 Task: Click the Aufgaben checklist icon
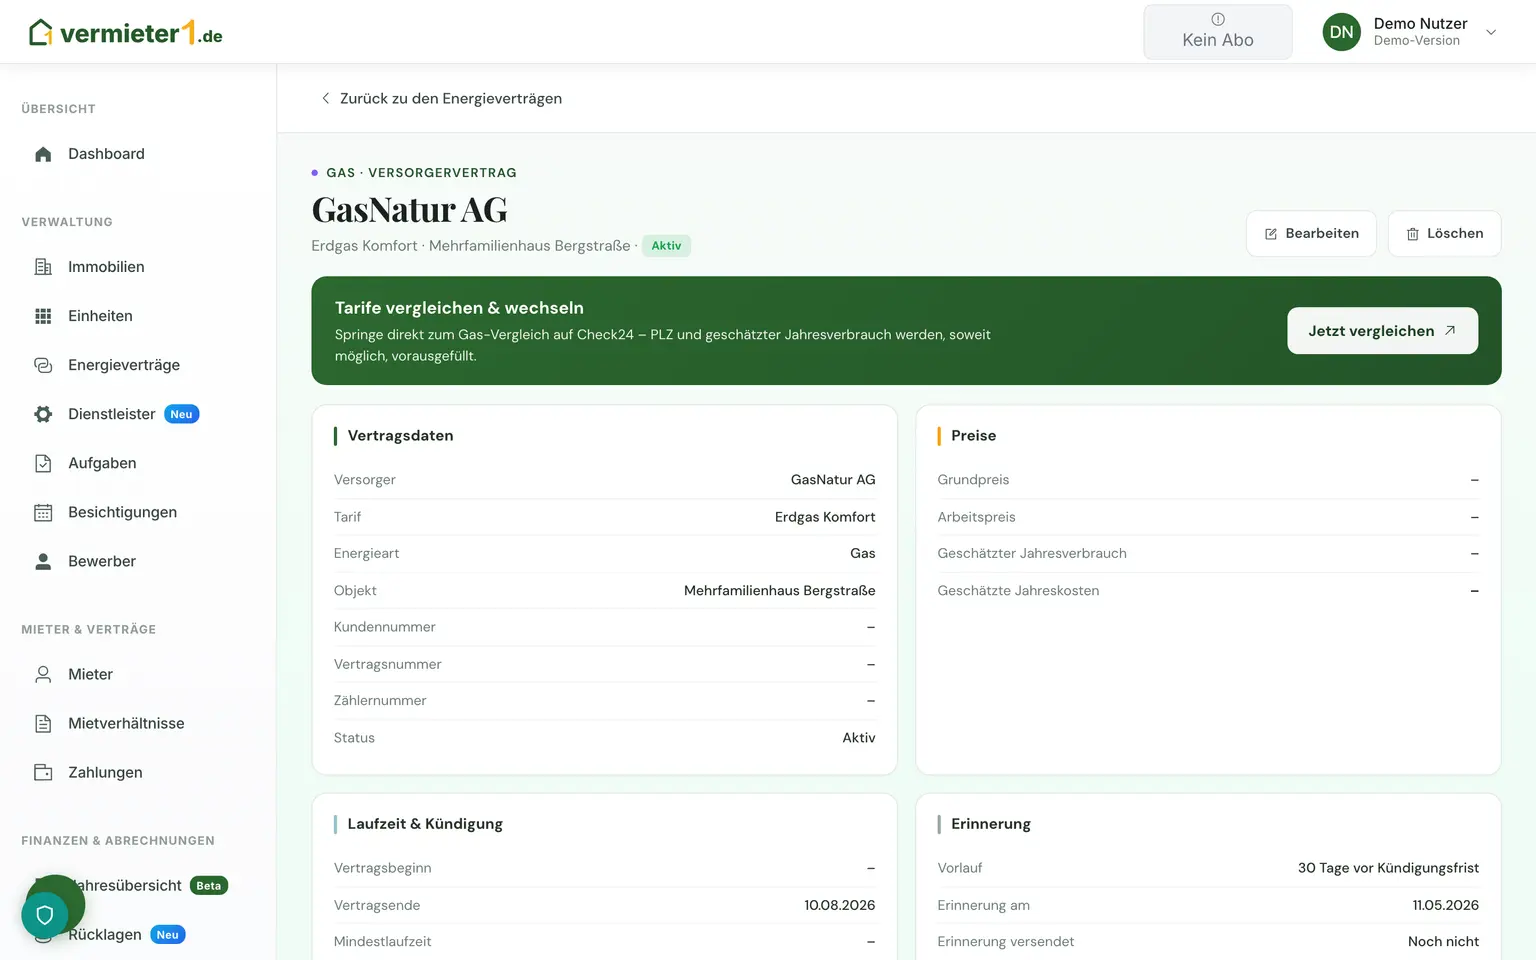(x=43, y=463)
